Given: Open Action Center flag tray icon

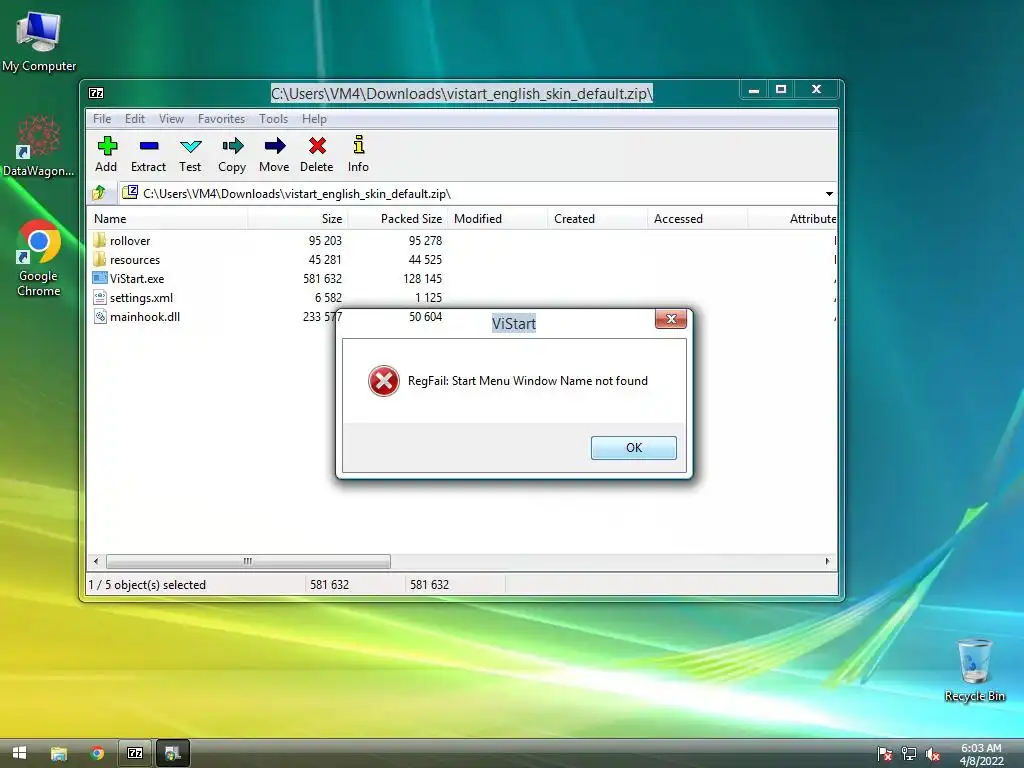Looking at the screenshot, I should point(884,754).
